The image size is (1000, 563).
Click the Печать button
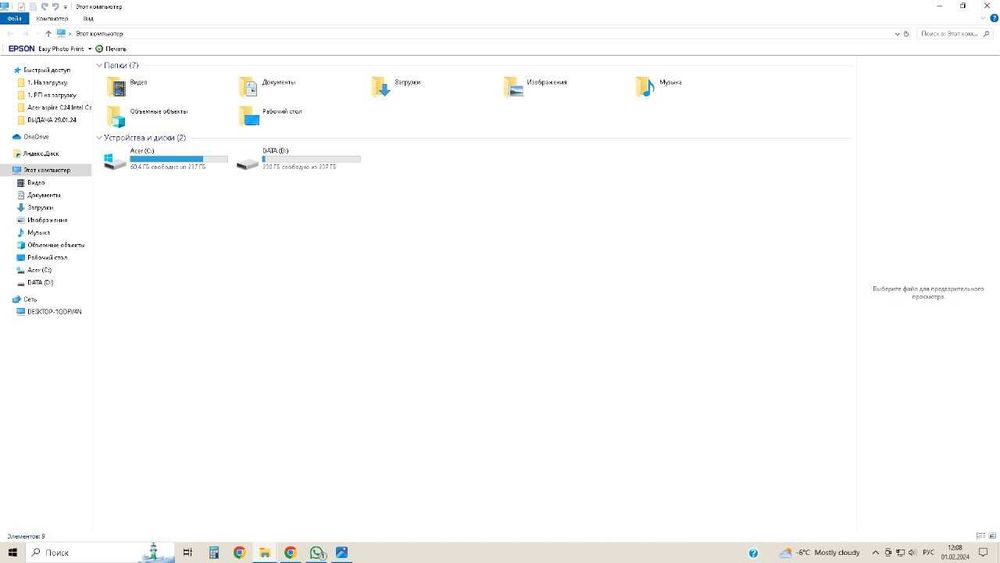pyautogui.click(x=111, y=48)
